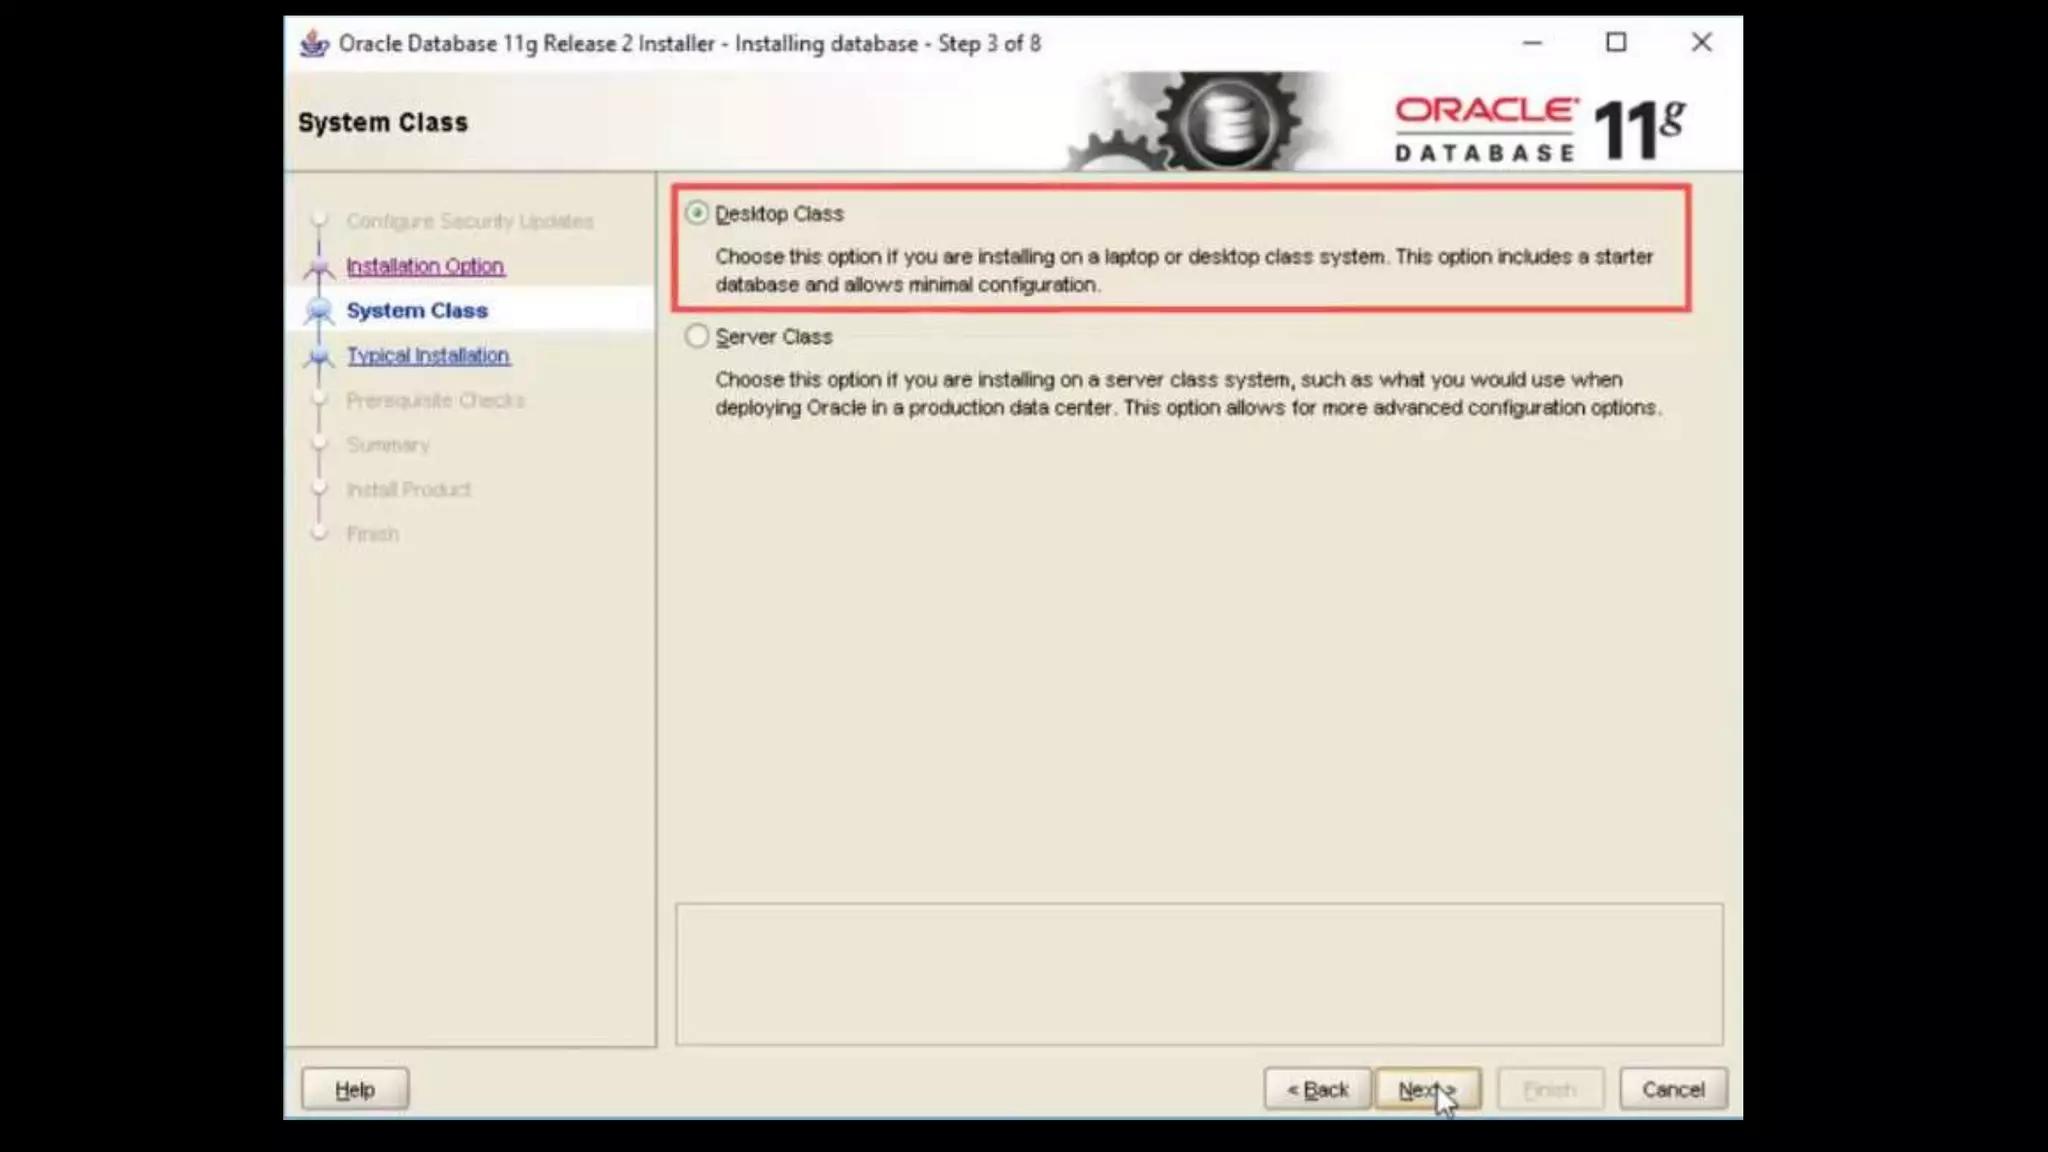Jump to the Typical Installation step link
Image resolution: width=2048 pixels, height=1152 pixels.
click(x=428, y=355)
